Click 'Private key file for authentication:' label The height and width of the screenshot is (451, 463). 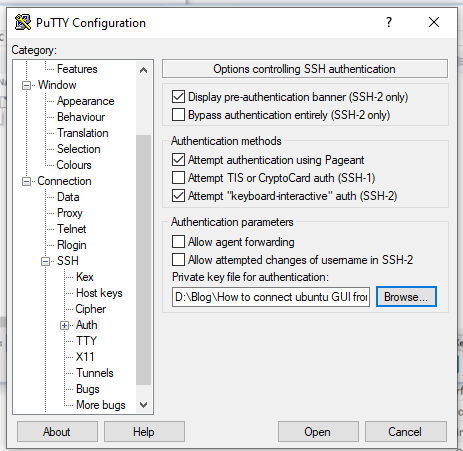pos(250,277)
